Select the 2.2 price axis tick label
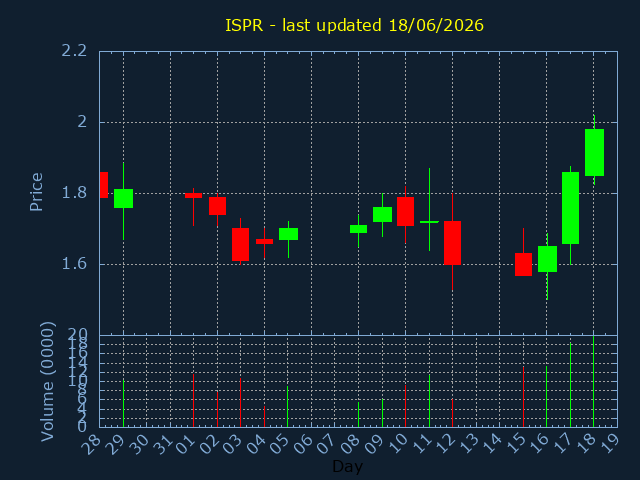The height and width of the screenshot is (480, 640). (x=74, y=51)
